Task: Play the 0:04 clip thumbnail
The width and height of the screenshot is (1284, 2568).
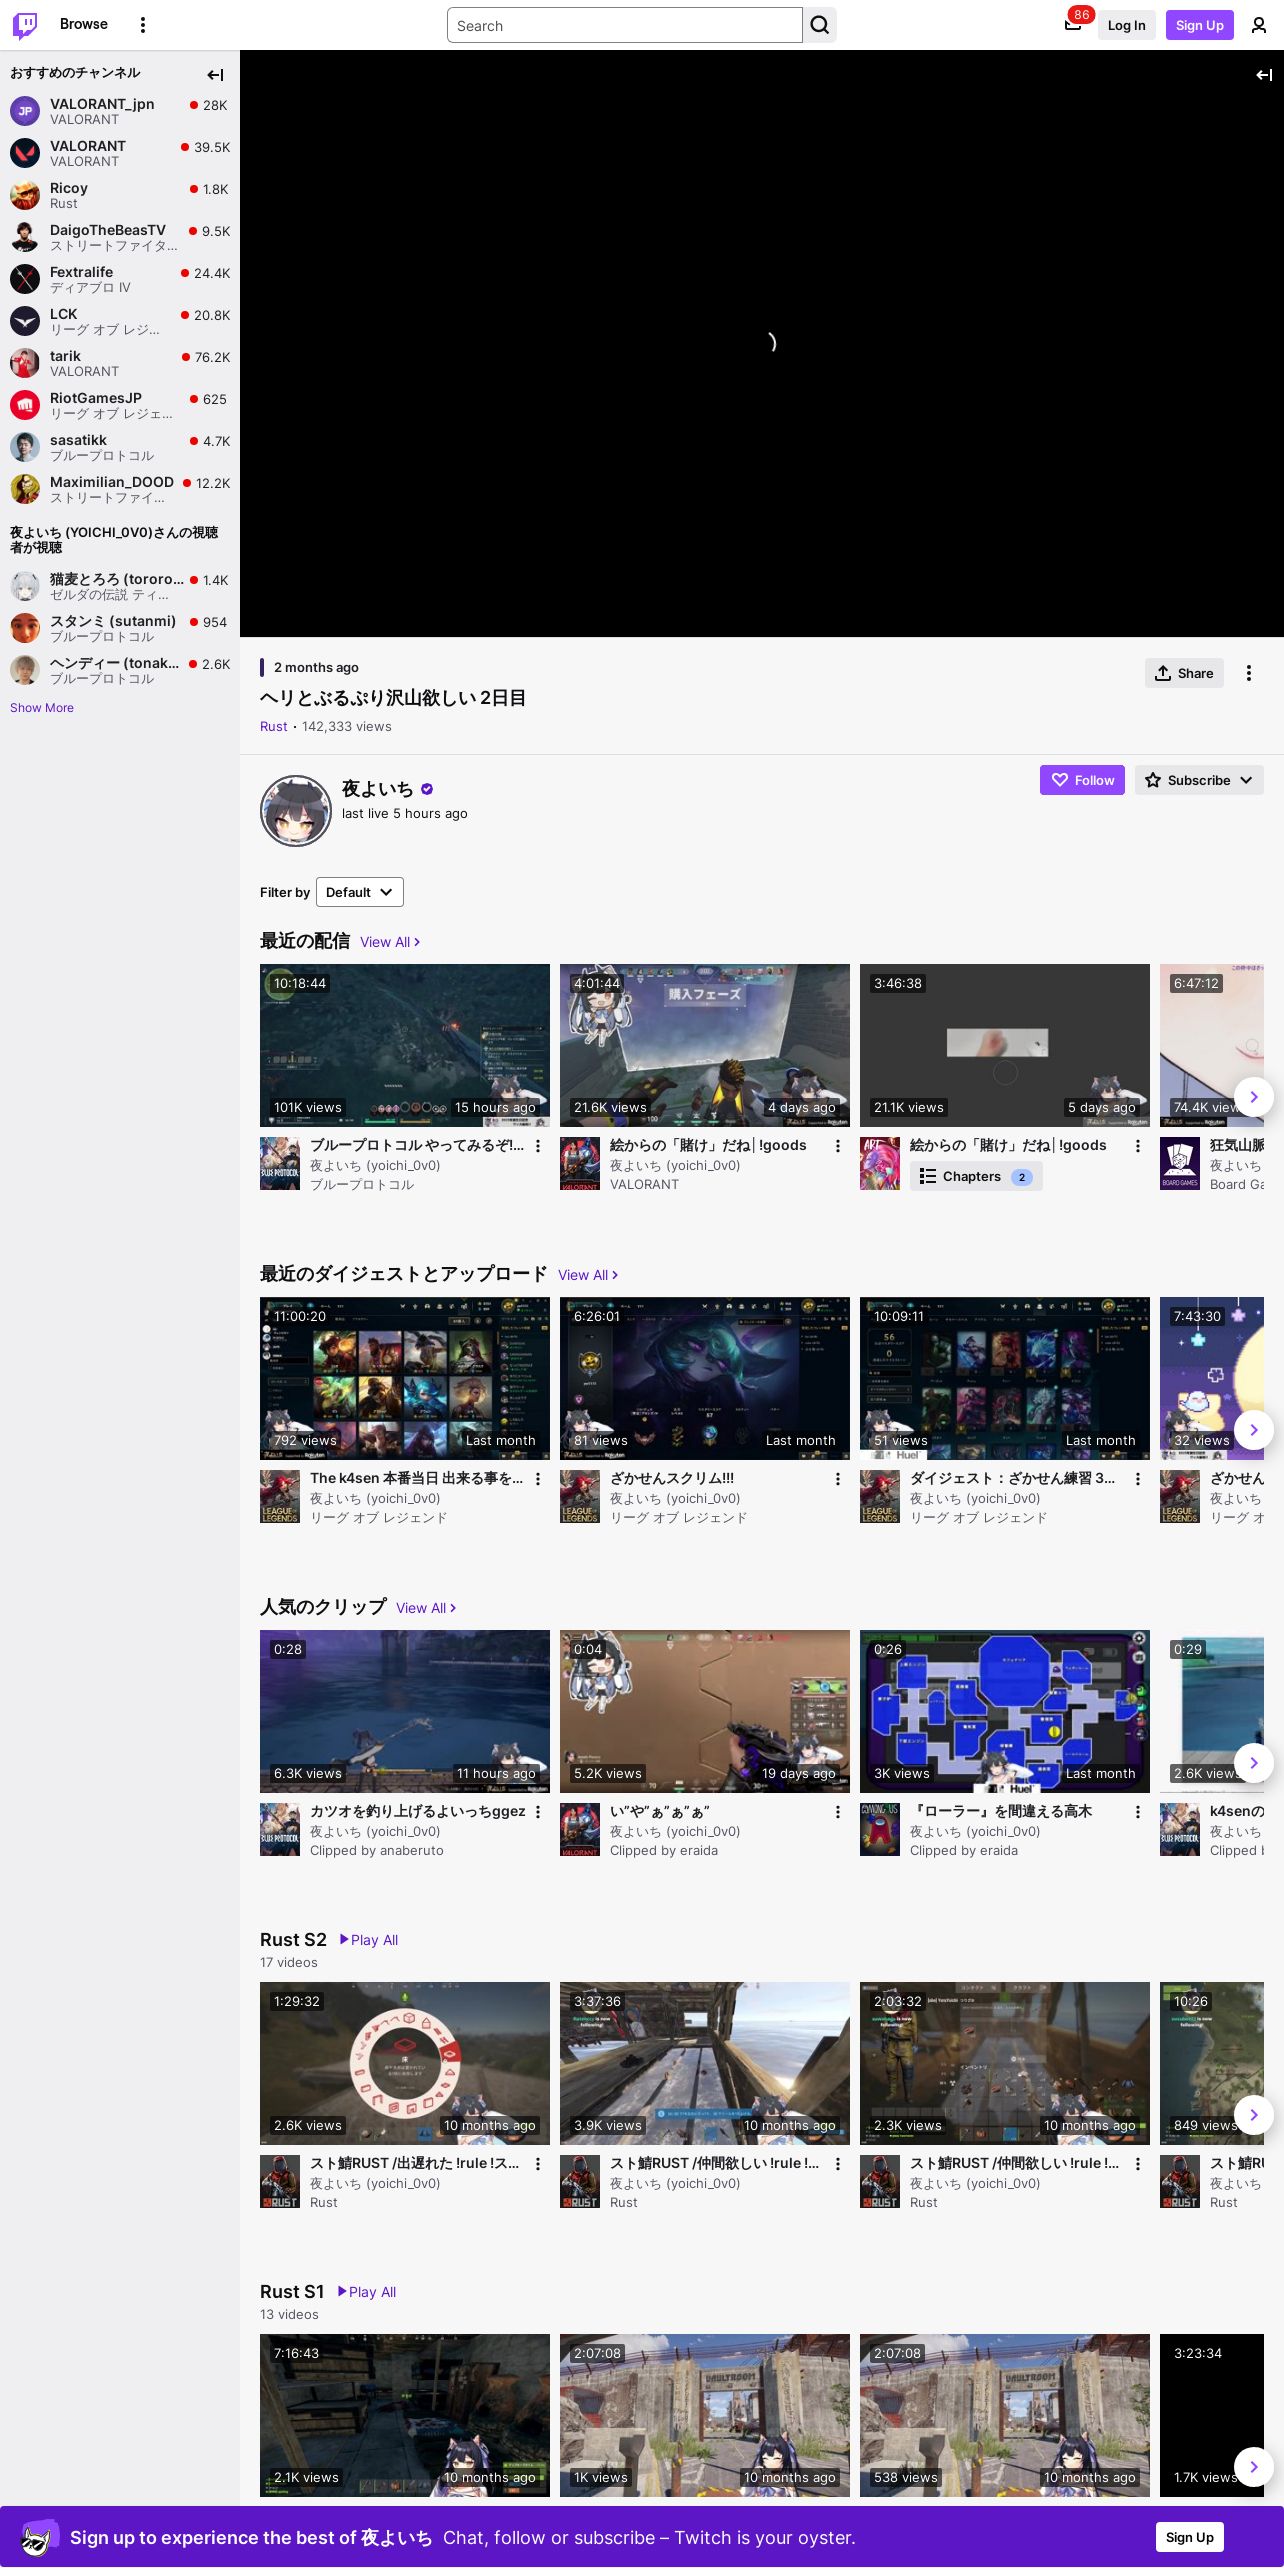Action: (705, 1711)
